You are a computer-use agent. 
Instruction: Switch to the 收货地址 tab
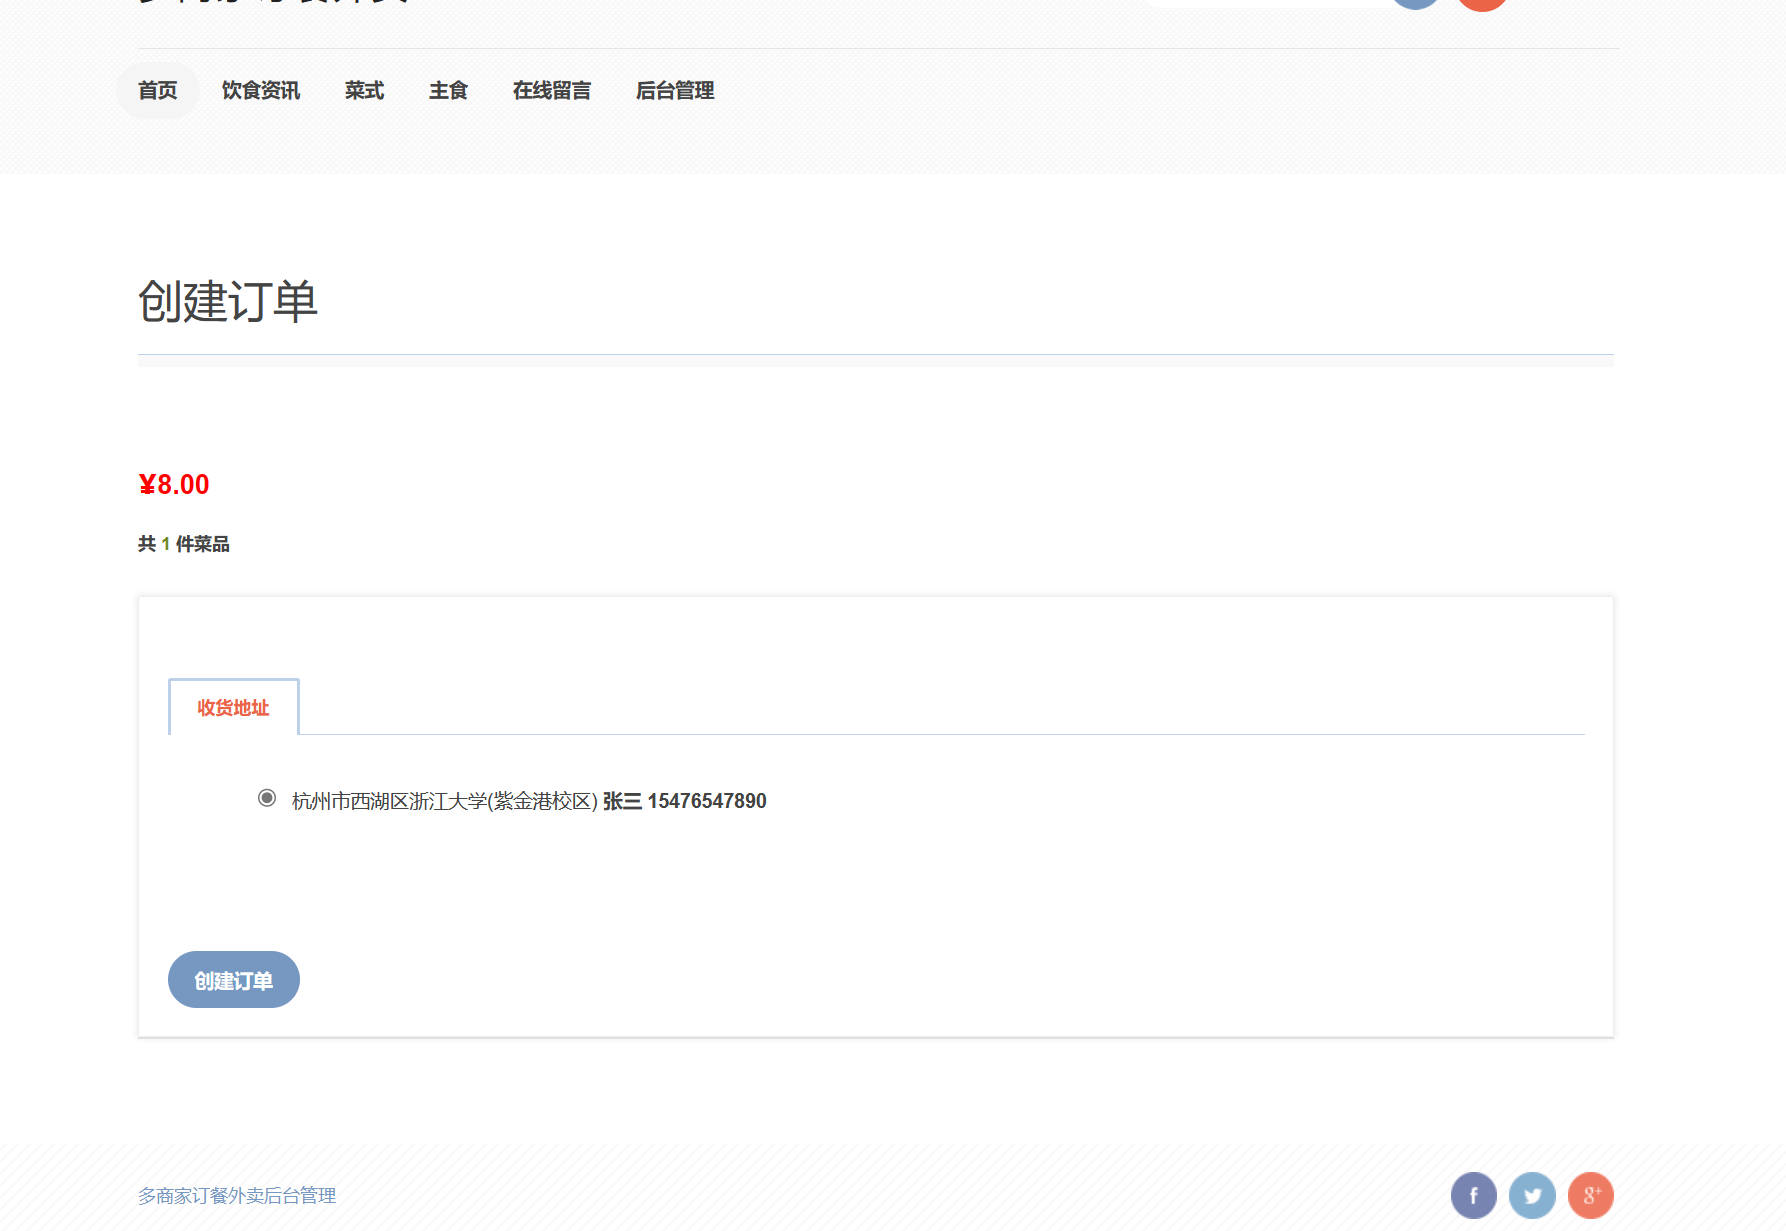tap(233, 708)
